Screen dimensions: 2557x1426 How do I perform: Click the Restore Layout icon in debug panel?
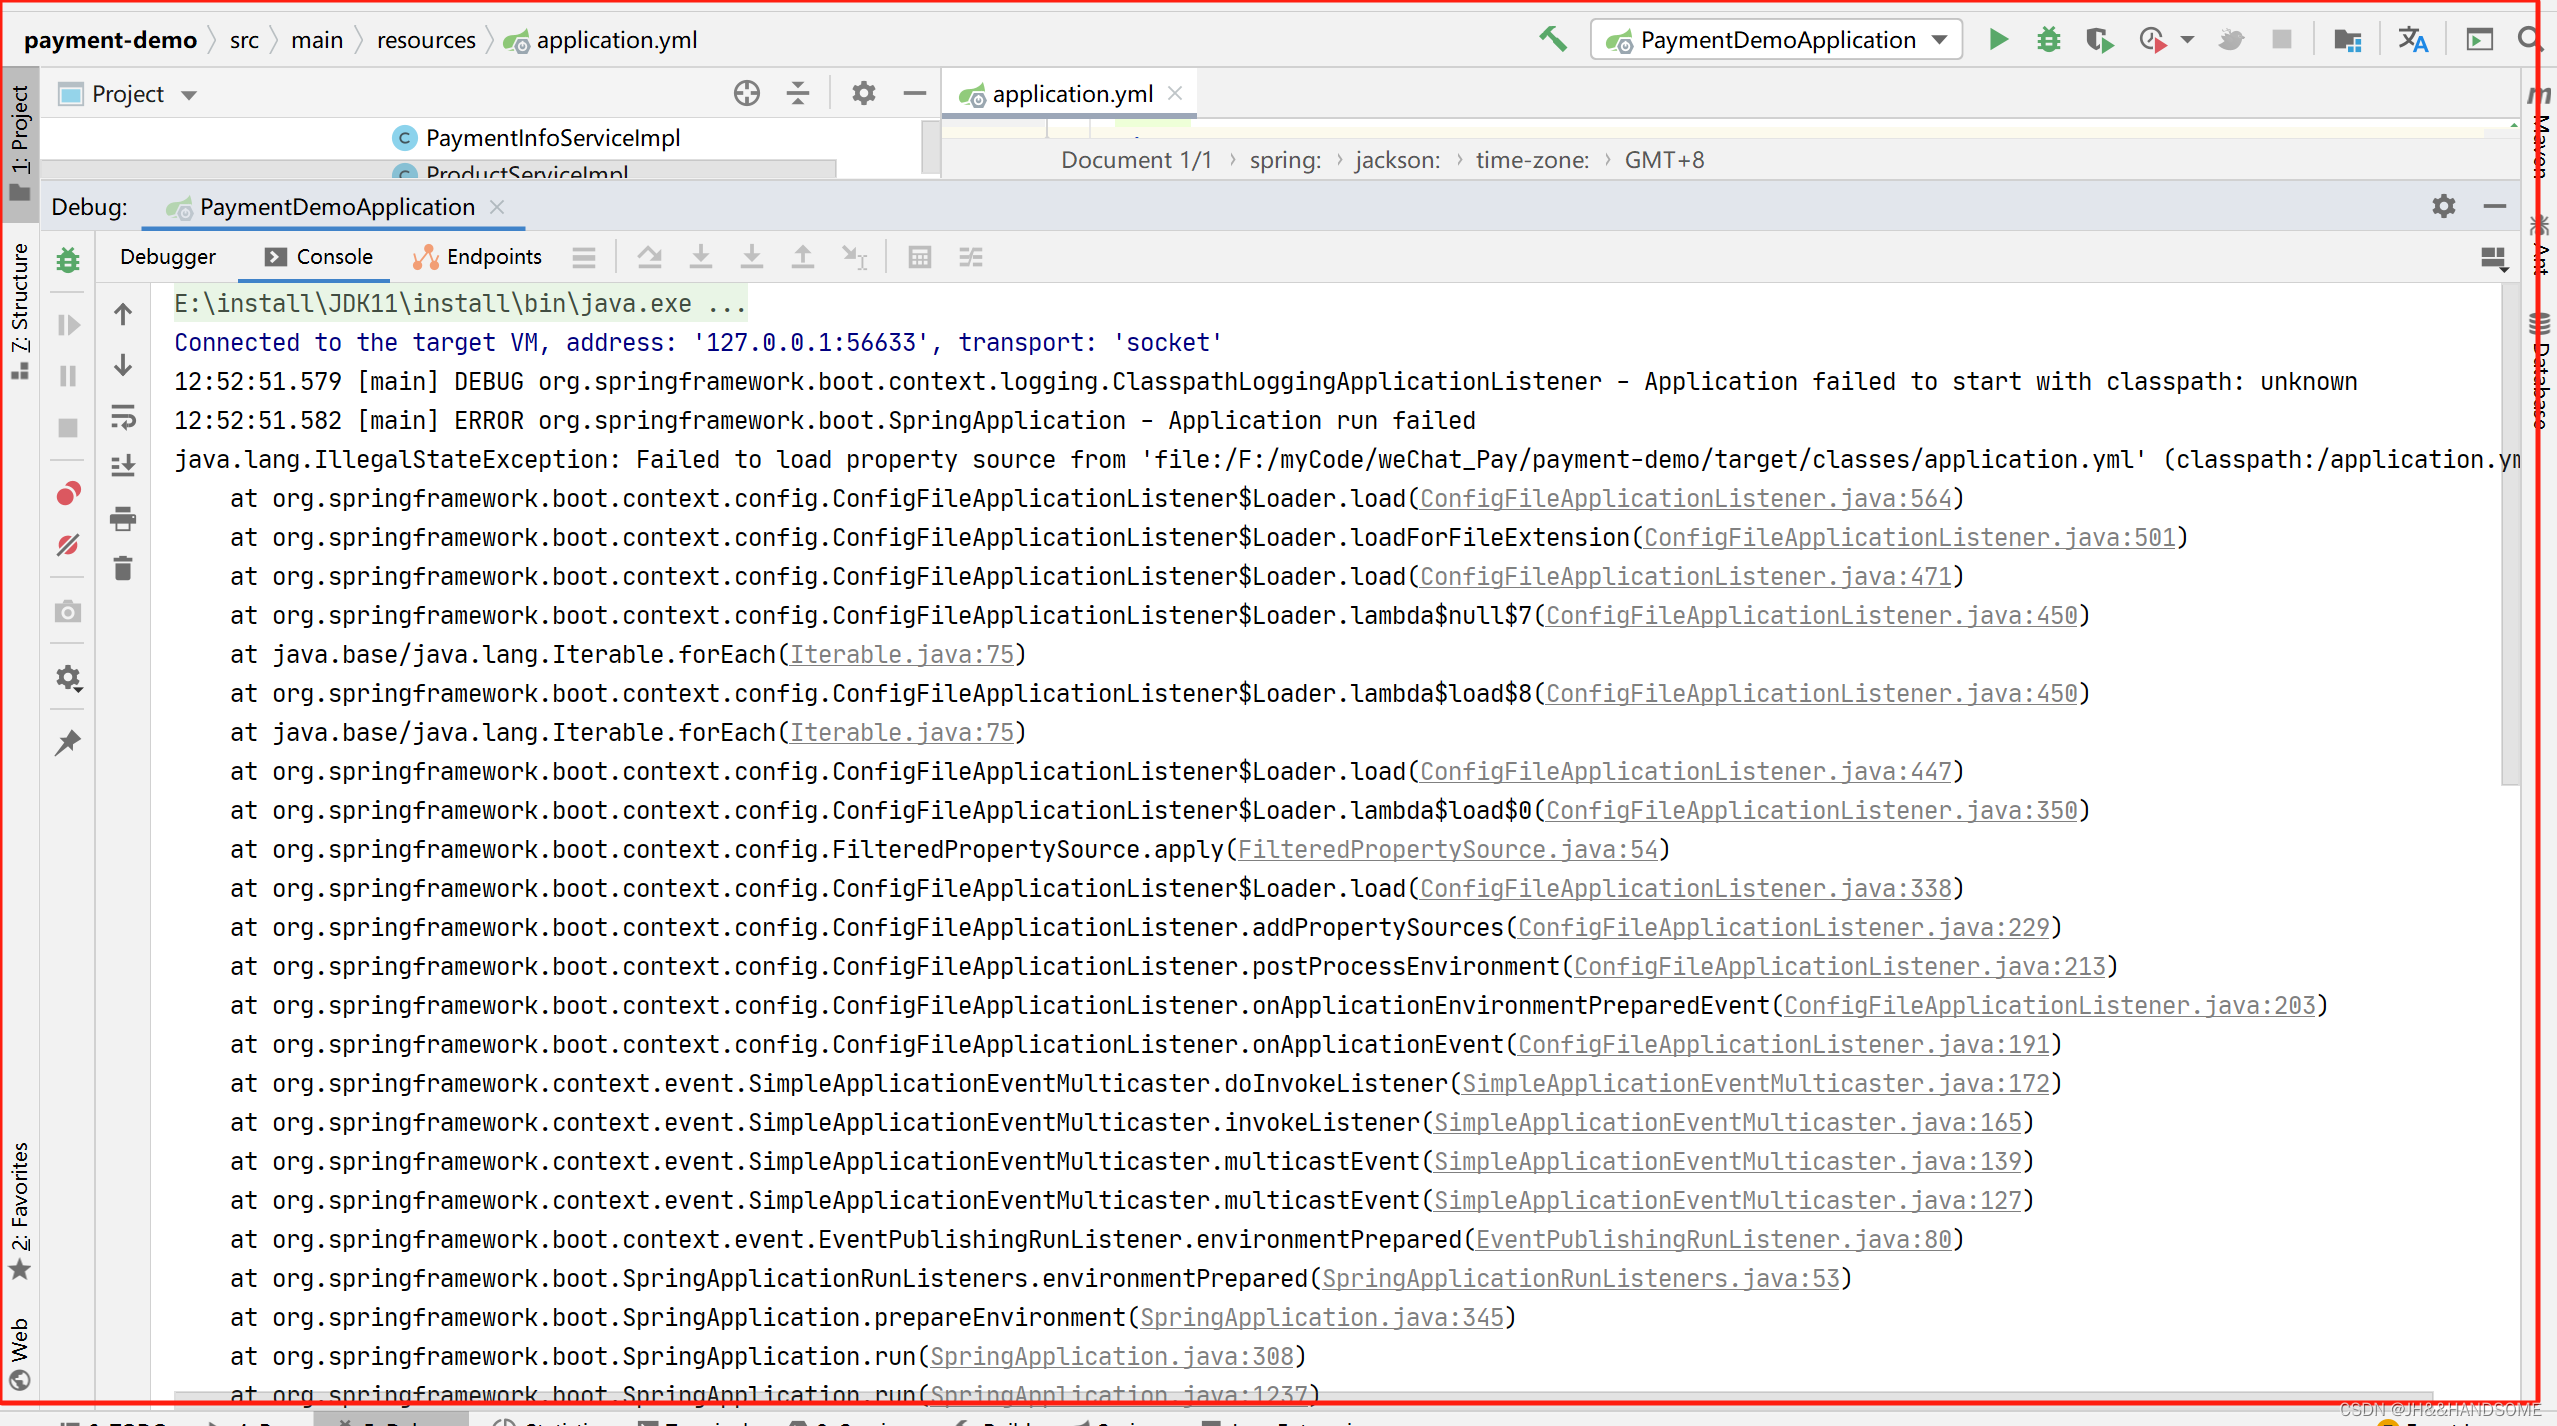(x=2494, y=260)
